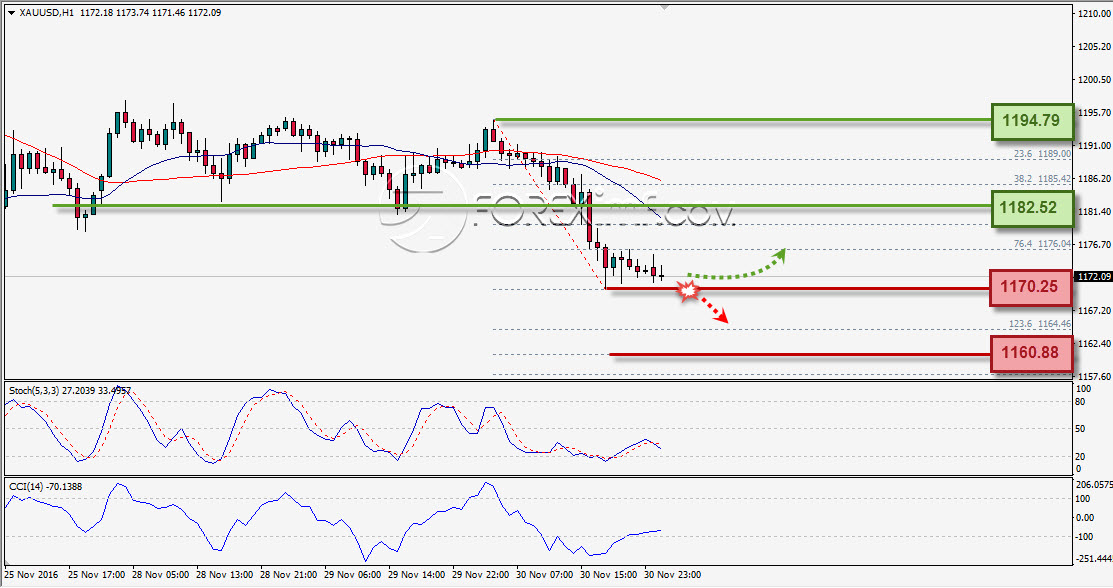Click the chart shift triangle on top edge
The image size is (1113, 588).
click(664, 7)
